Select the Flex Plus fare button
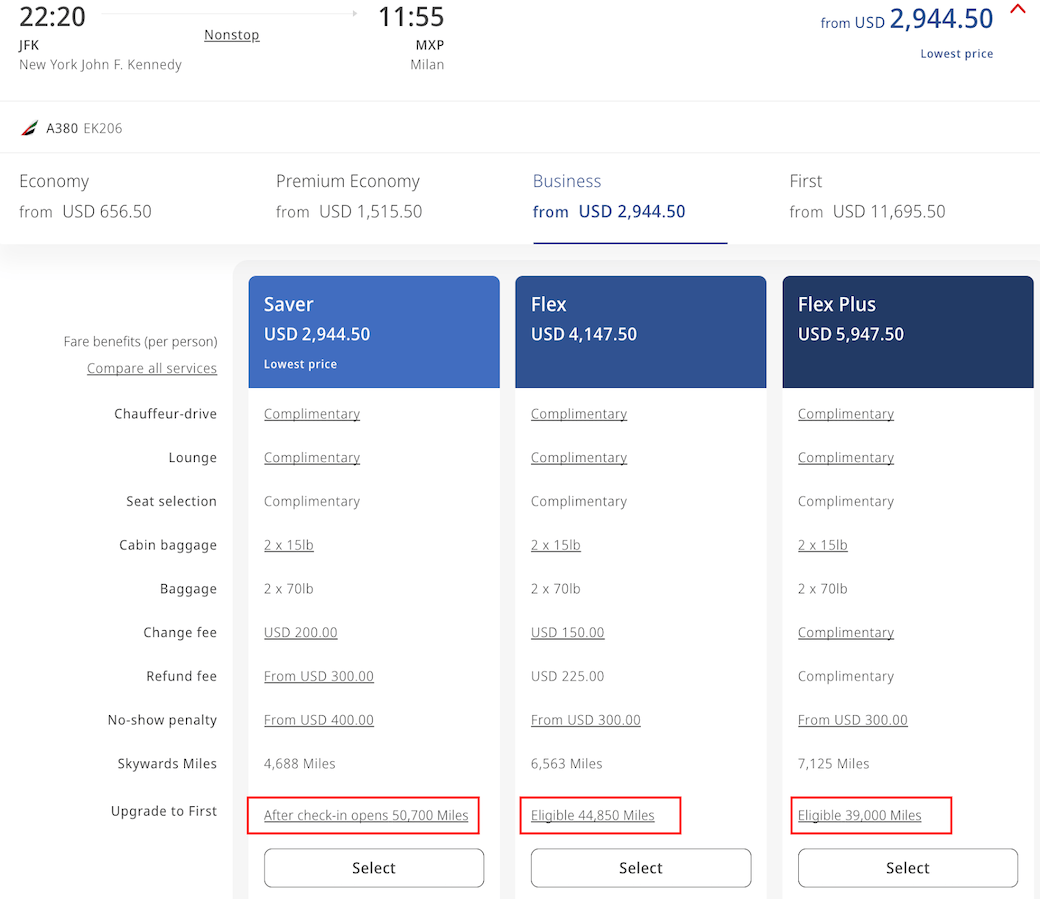 click(907, 868)
